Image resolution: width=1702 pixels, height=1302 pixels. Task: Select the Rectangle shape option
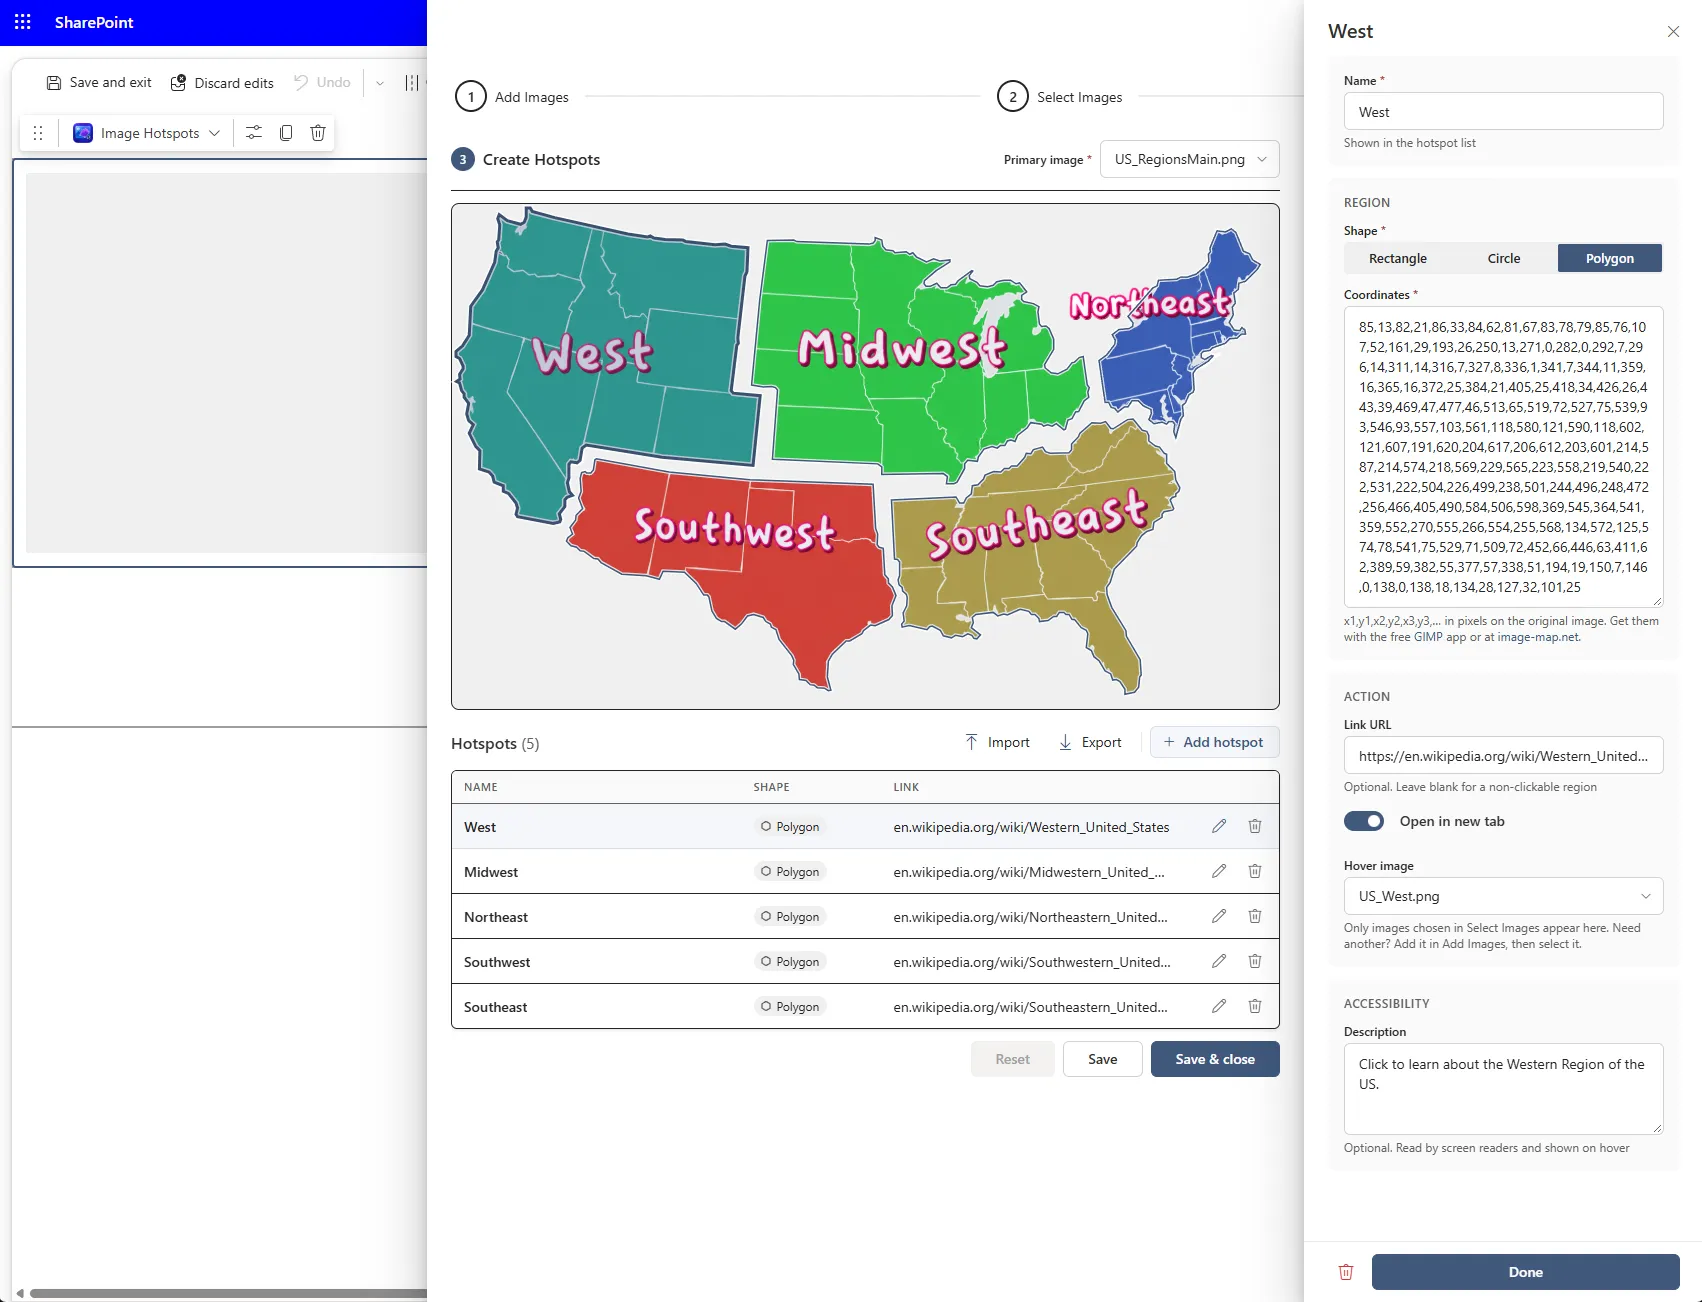pos(1397,258)
